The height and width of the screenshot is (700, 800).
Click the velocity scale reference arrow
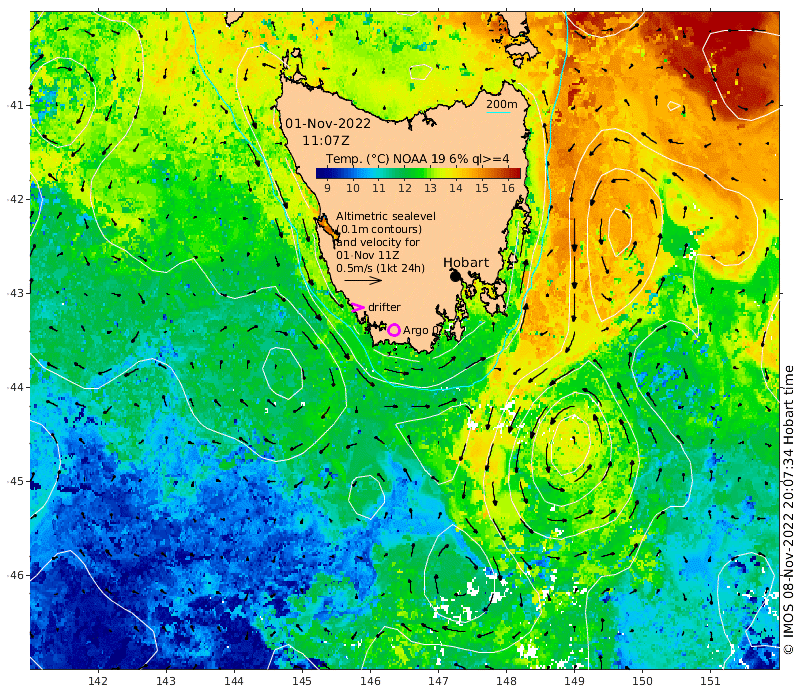[363, 280]
